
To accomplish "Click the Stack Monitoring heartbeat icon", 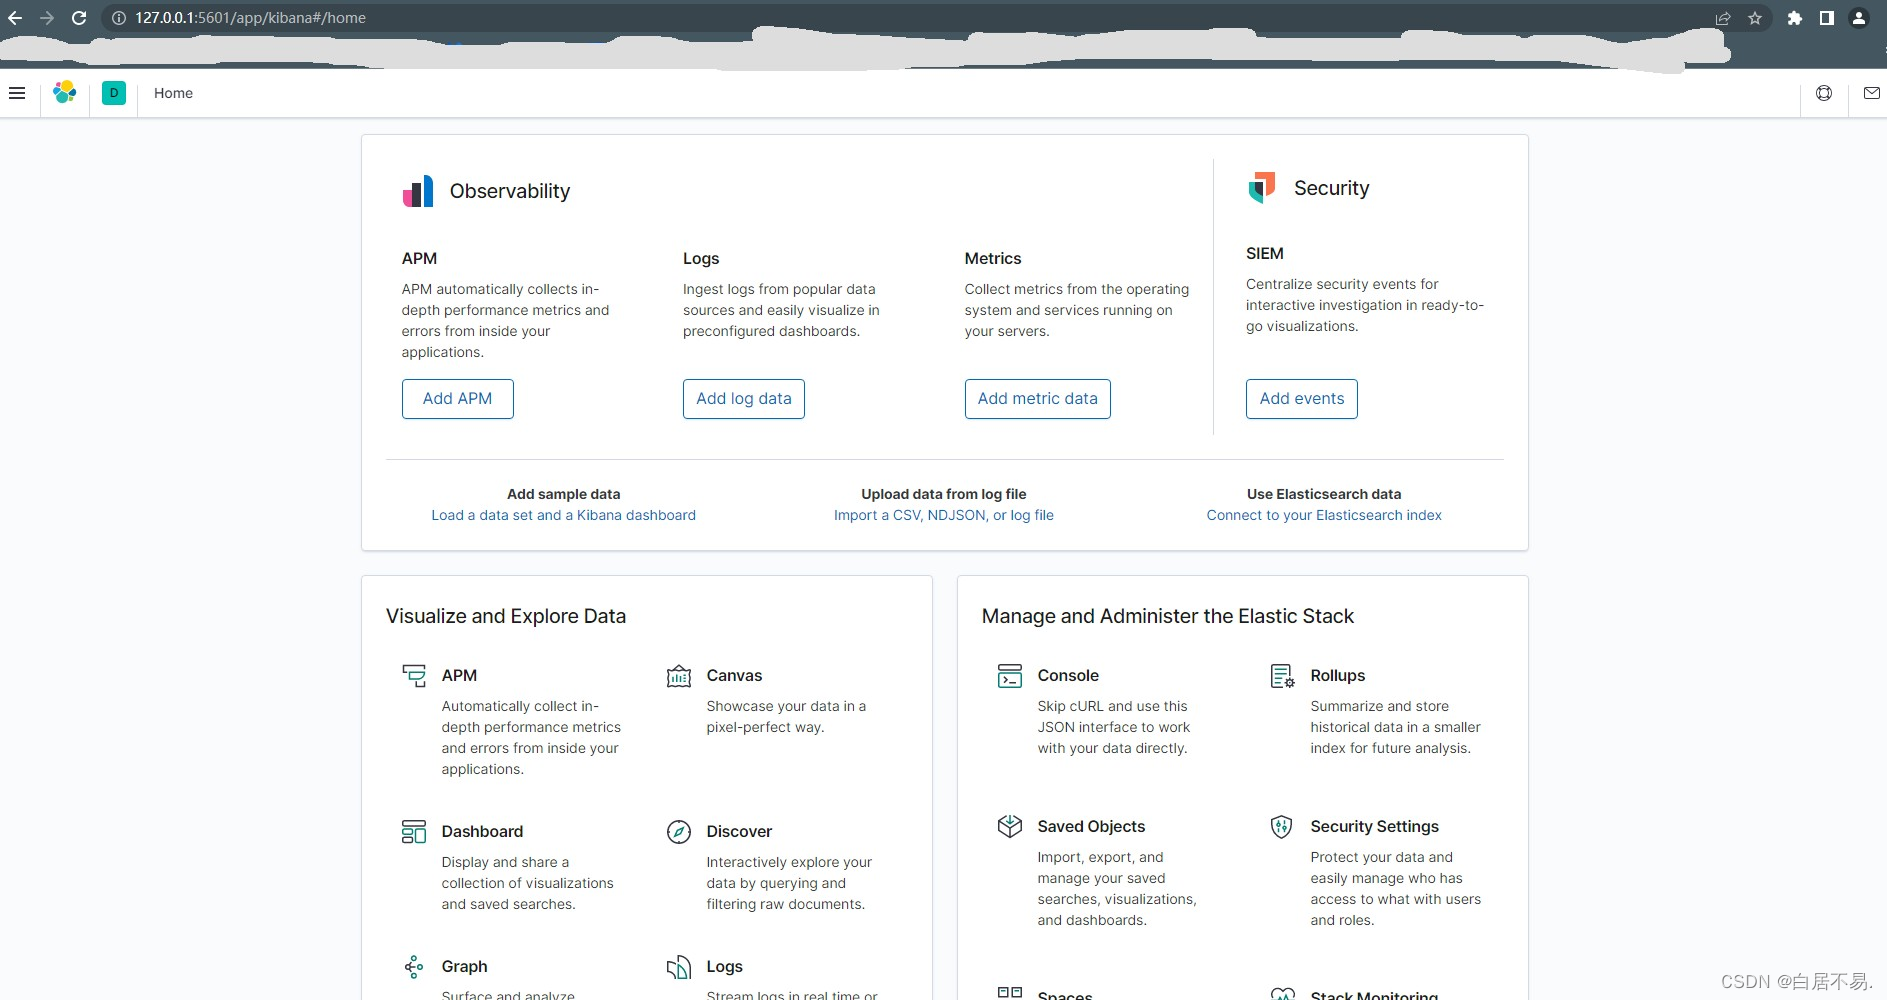I will click(x=1282, y=993).
